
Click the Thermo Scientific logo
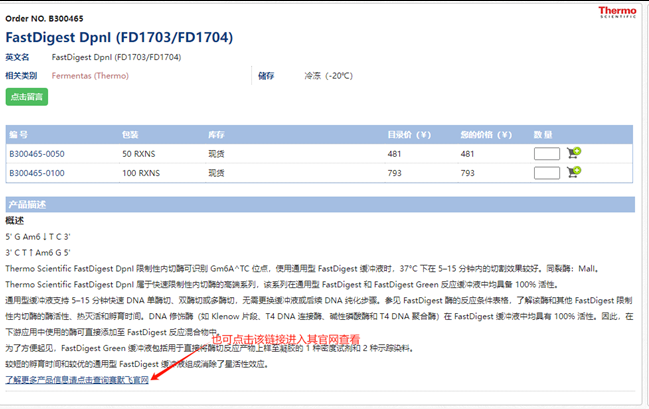click(617, 12)
